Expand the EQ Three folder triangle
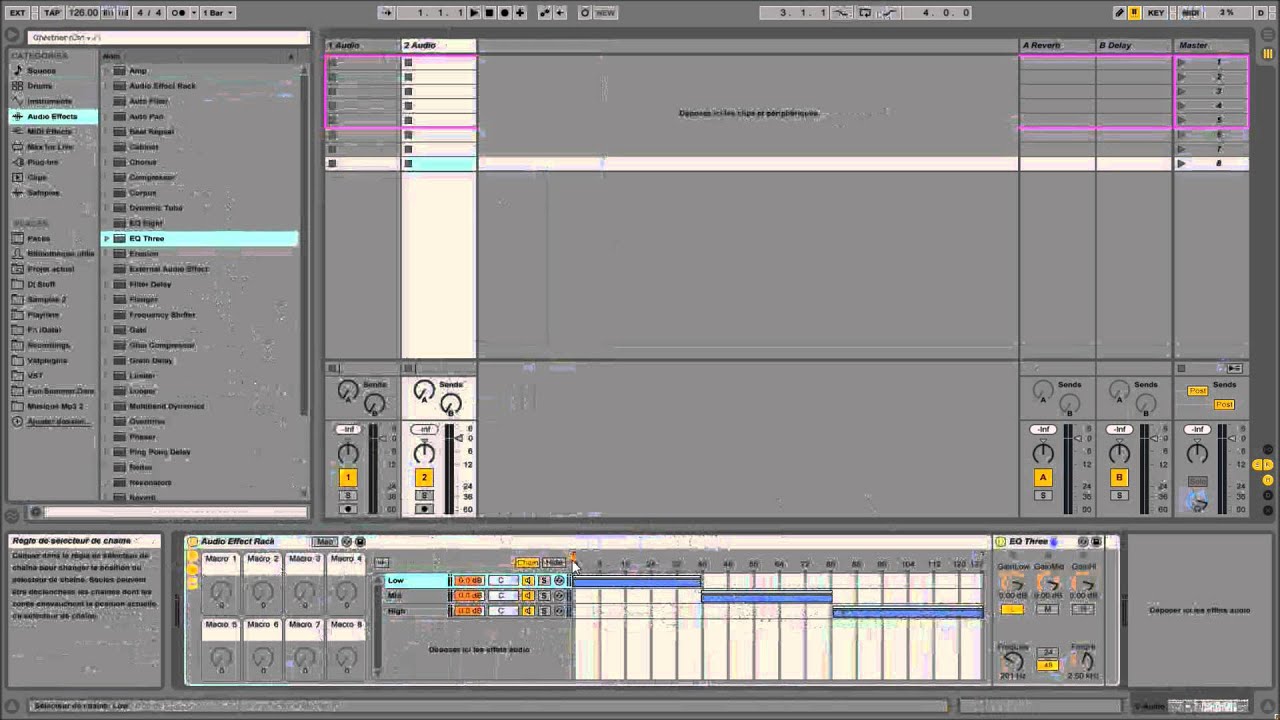The image size is (1280, 720). [x=107, y=239]
